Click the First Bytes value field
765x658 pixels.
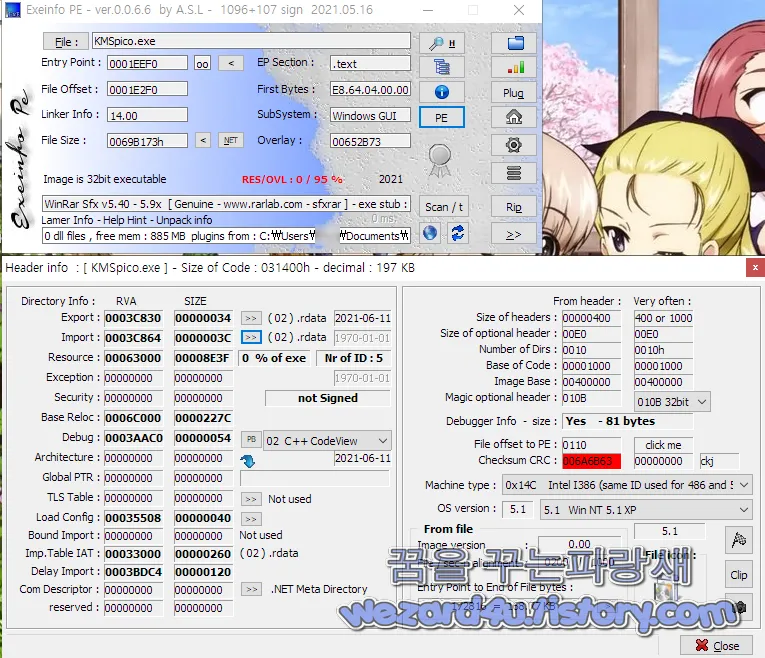point(370,90)
